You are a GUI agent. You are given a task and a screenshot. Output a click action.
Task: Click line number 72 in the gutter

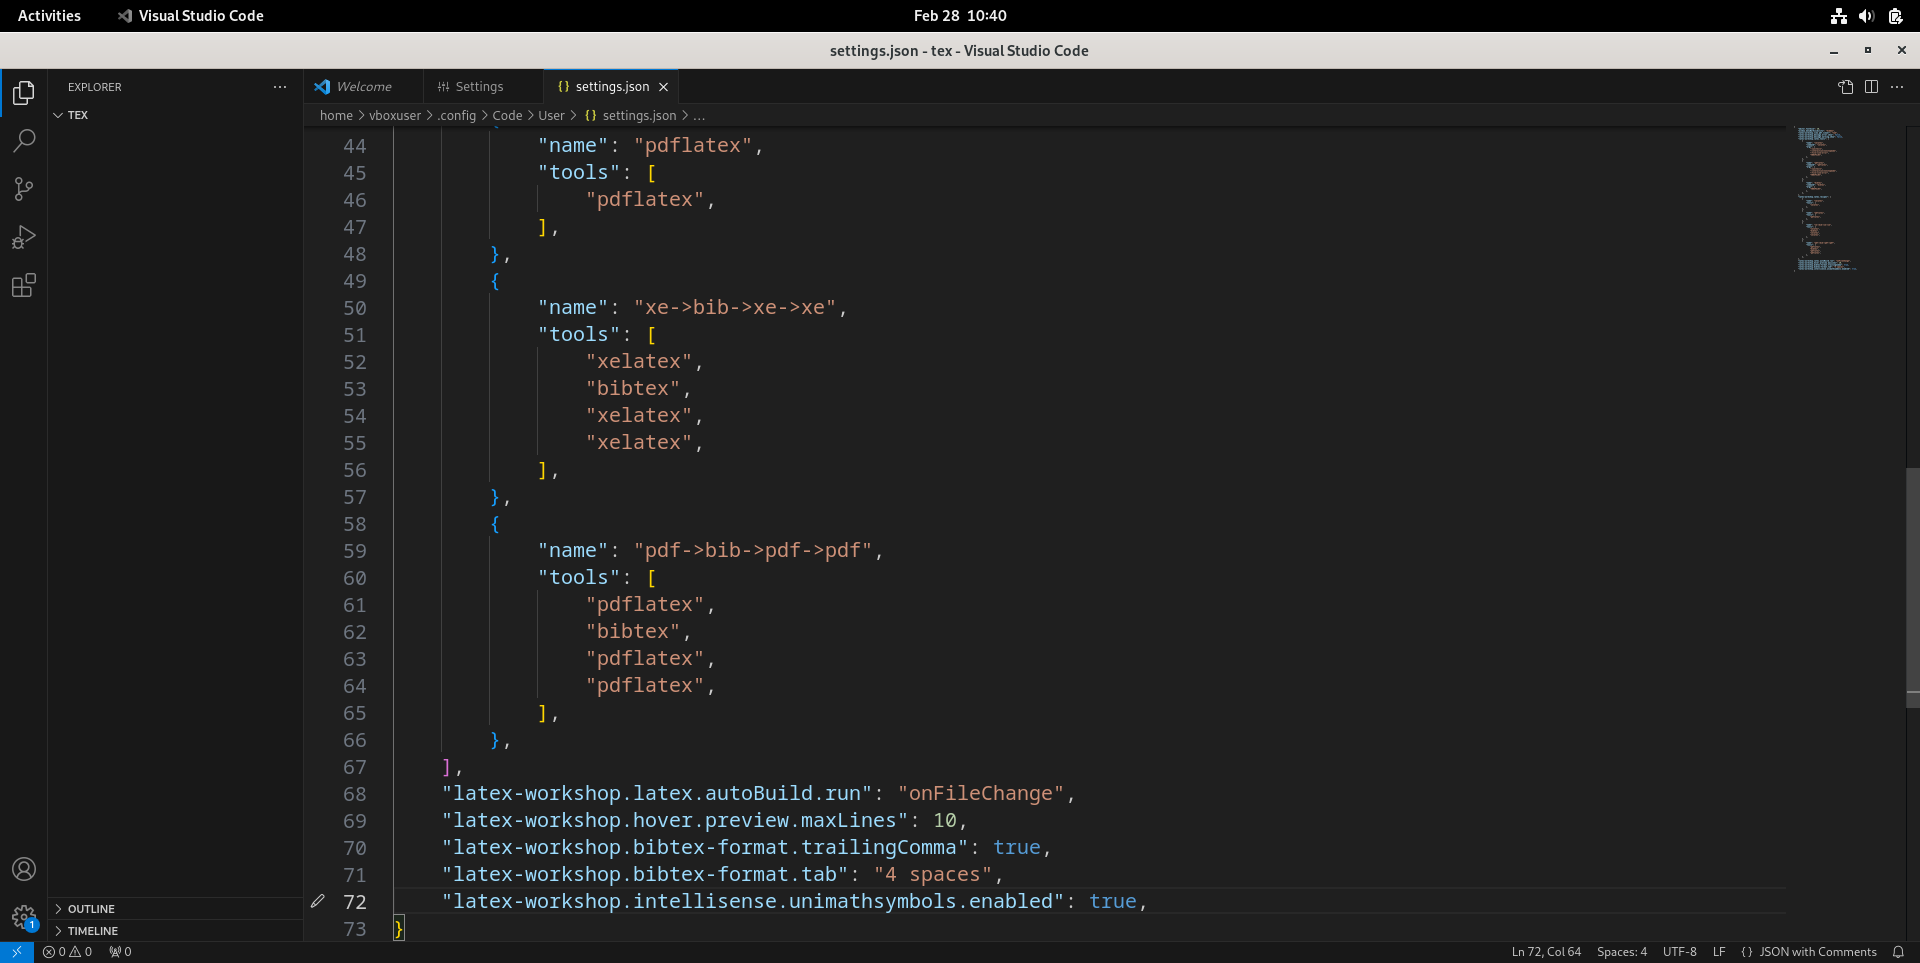[x=355, y=902]
